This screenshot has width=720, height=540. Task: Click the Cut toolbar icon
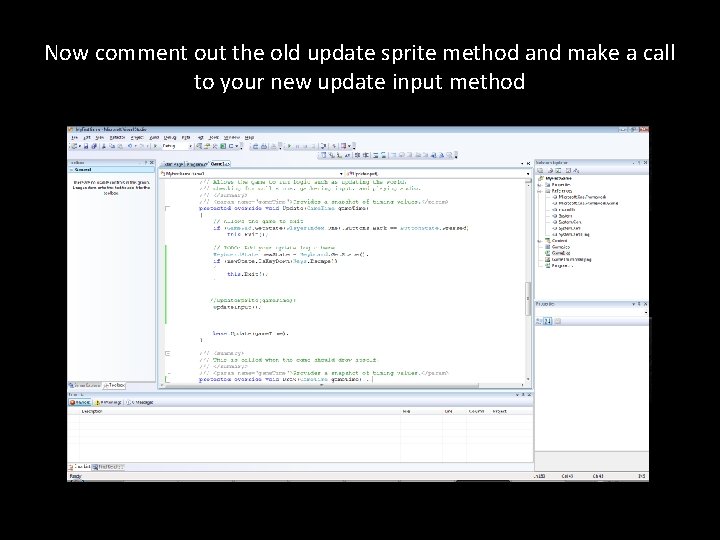104,146
